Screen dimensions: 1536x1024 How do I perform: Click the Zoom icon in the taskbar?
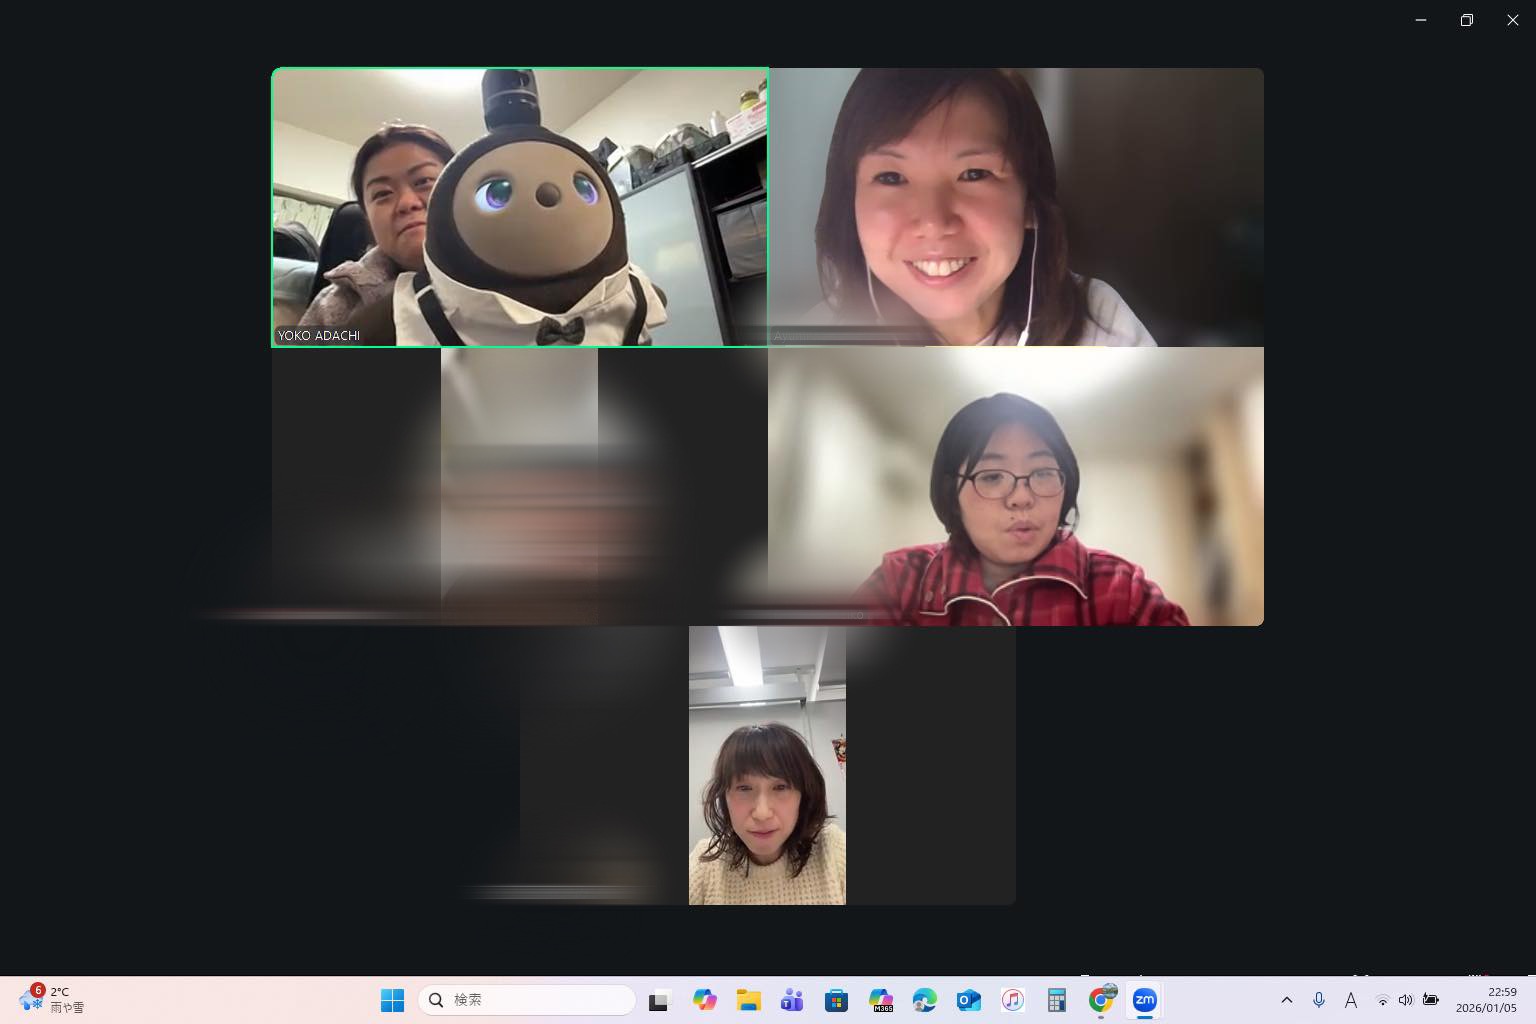click(x=1144, y=1000)
